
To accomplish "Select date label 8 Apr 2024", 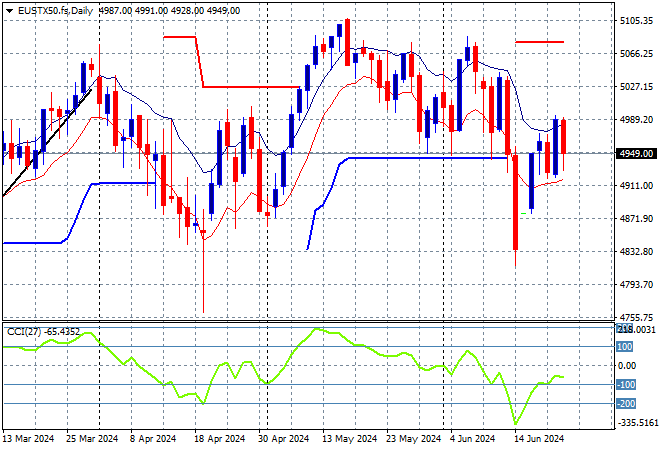I will tap(153, 439).
